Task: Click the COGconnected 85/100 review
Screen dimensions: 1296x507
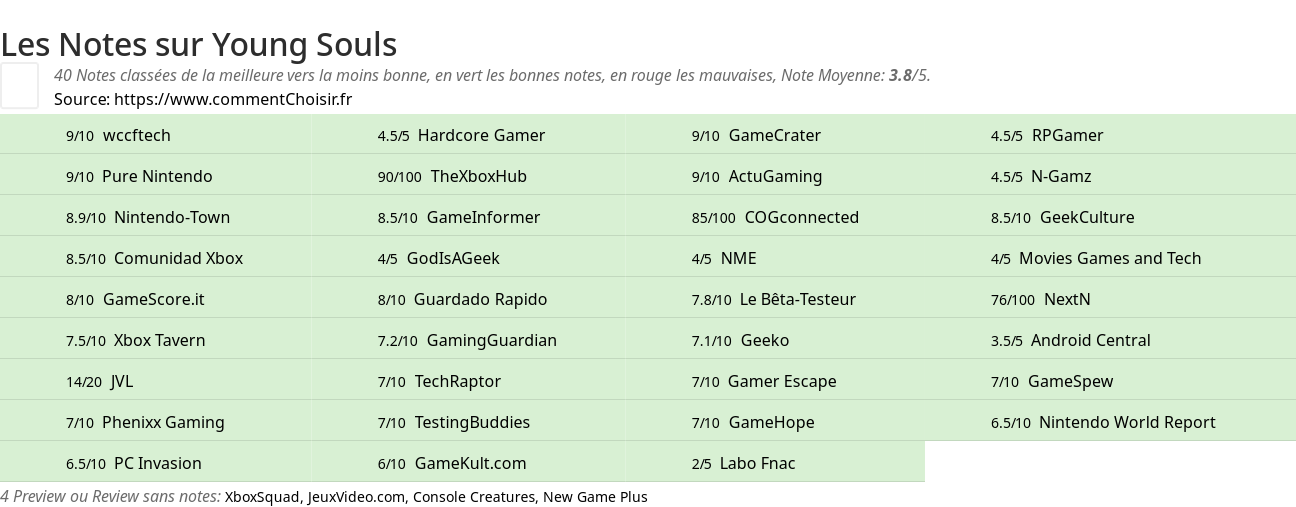Action: (x=801, y=217)
